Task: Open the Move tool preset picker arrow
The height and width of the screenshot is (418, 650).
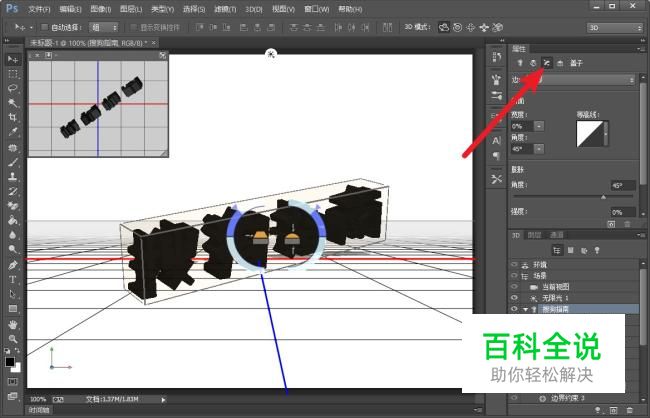Action: [x=31, y=27]
